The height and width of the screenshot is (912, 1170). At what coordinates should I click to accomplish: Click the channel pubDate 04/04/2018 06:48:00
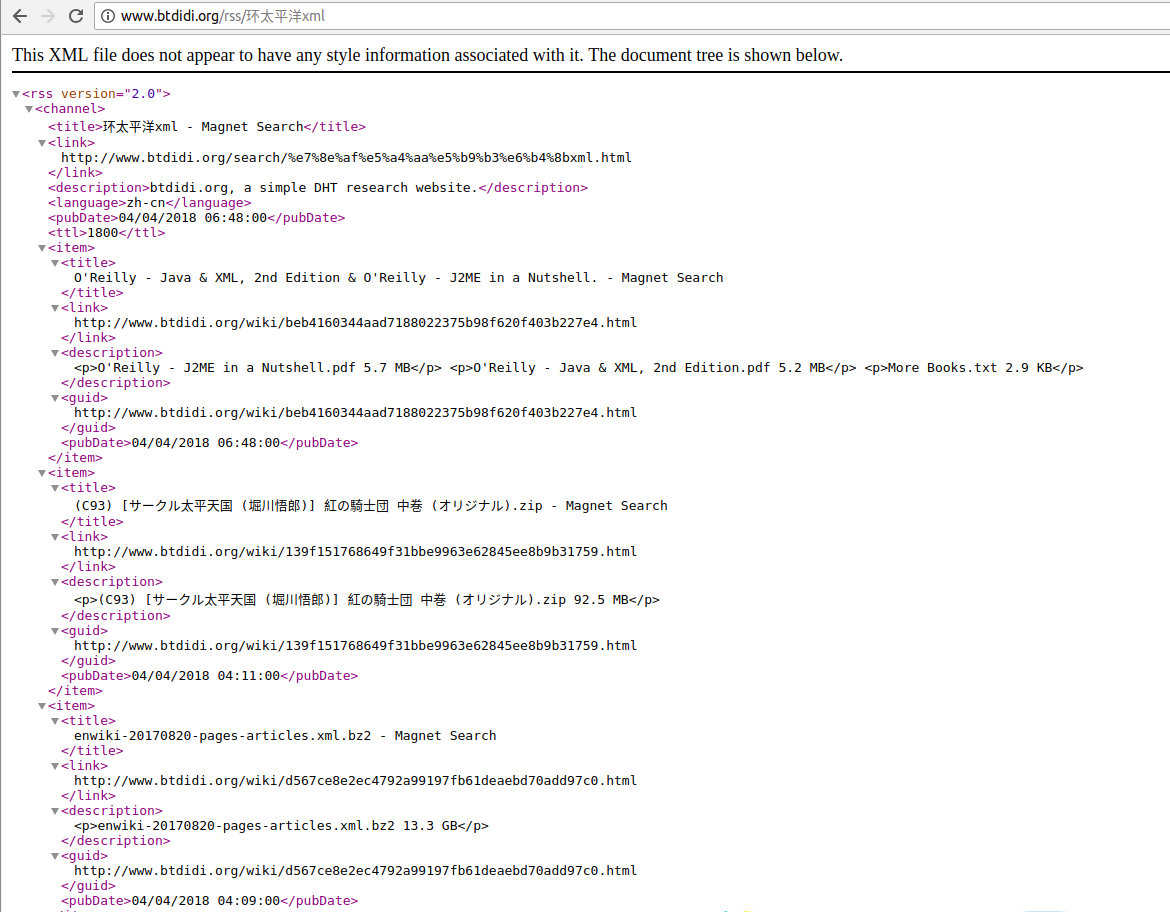(193, 218)
